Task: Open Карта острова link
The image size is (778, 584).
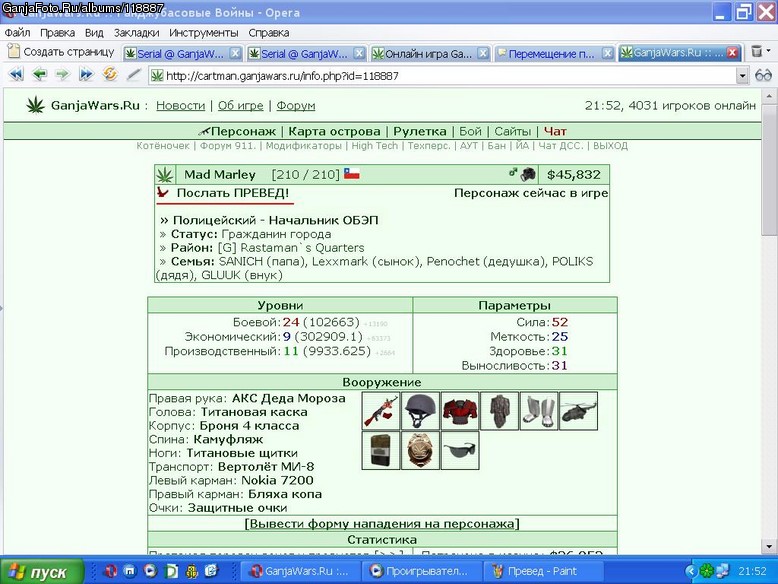Action: (x=334, y=131)
